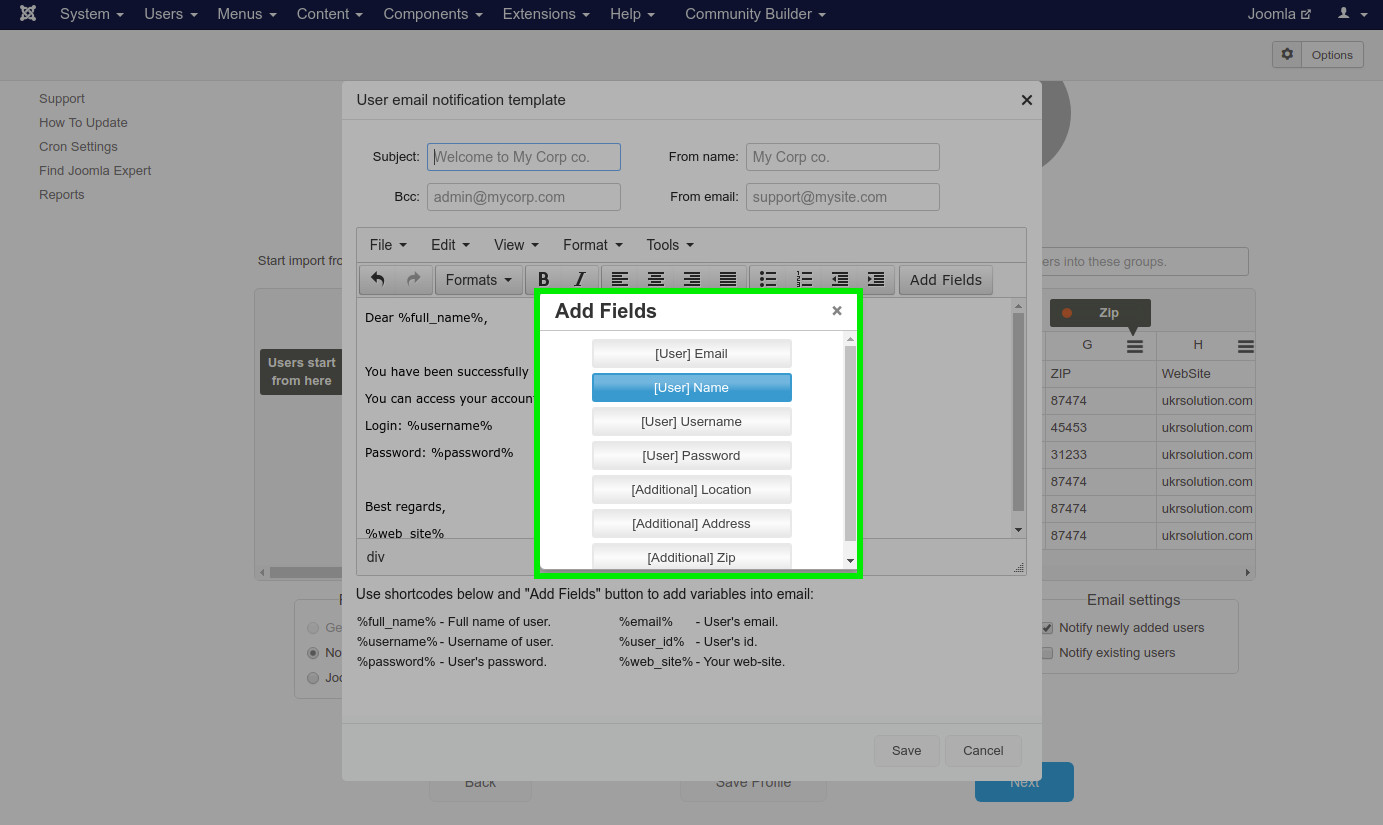The height and width of the screenshot is (825, 1383).
Task: Open the editor's Format menu dropdown
Action: pyautogui.click(x=592, y=245)
